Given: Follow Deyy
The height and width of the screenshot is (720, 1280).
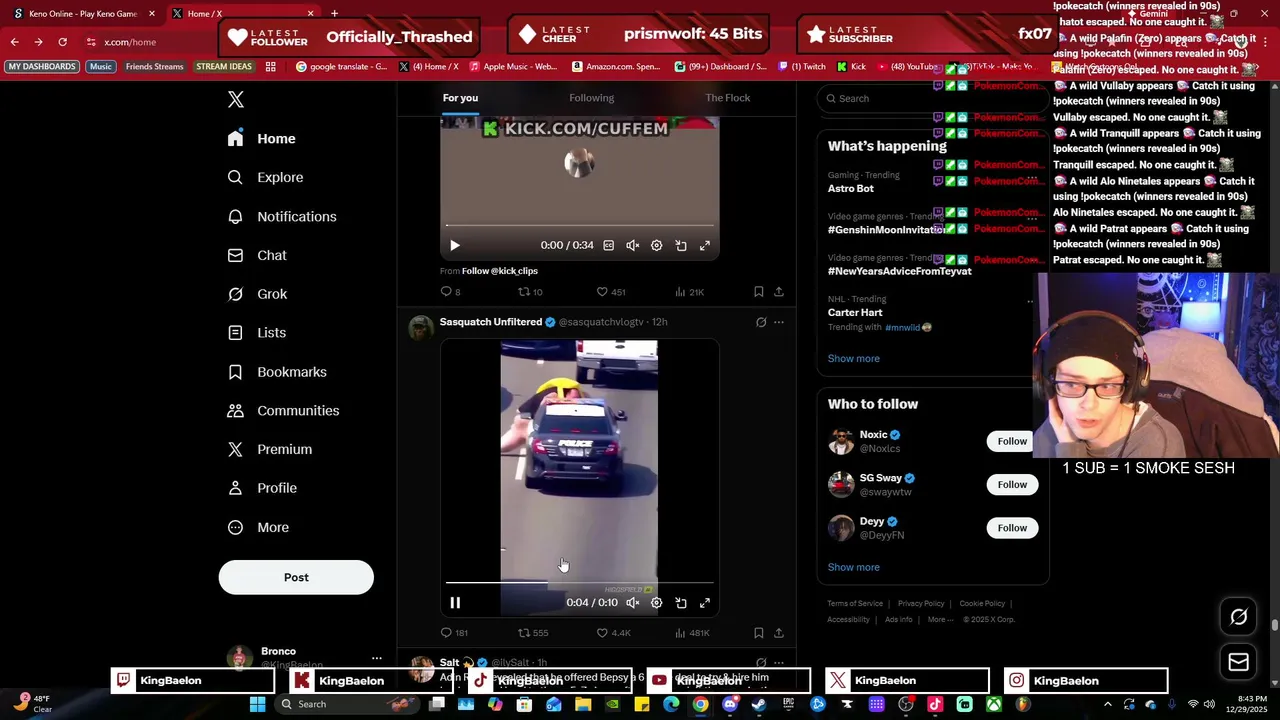Looking at the screenshot, I should pos(1012,528).
